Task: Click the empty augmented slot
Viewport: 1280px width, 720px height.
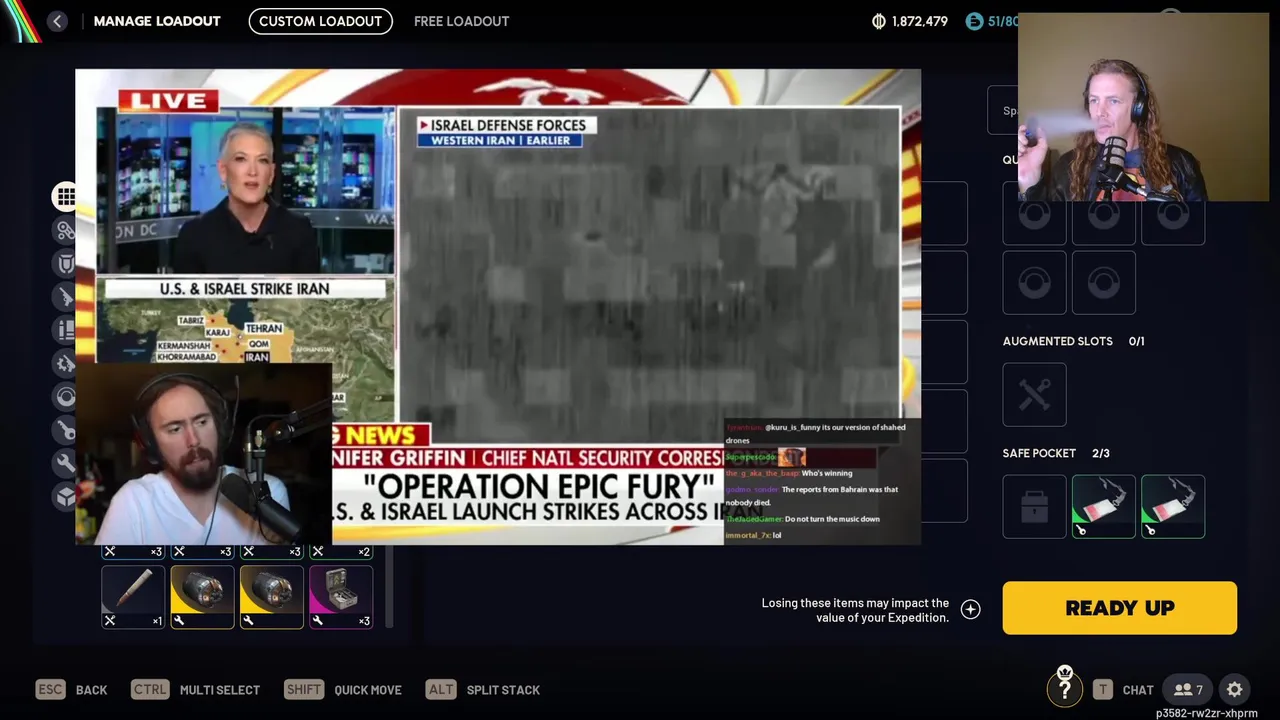Action: 1034,395
